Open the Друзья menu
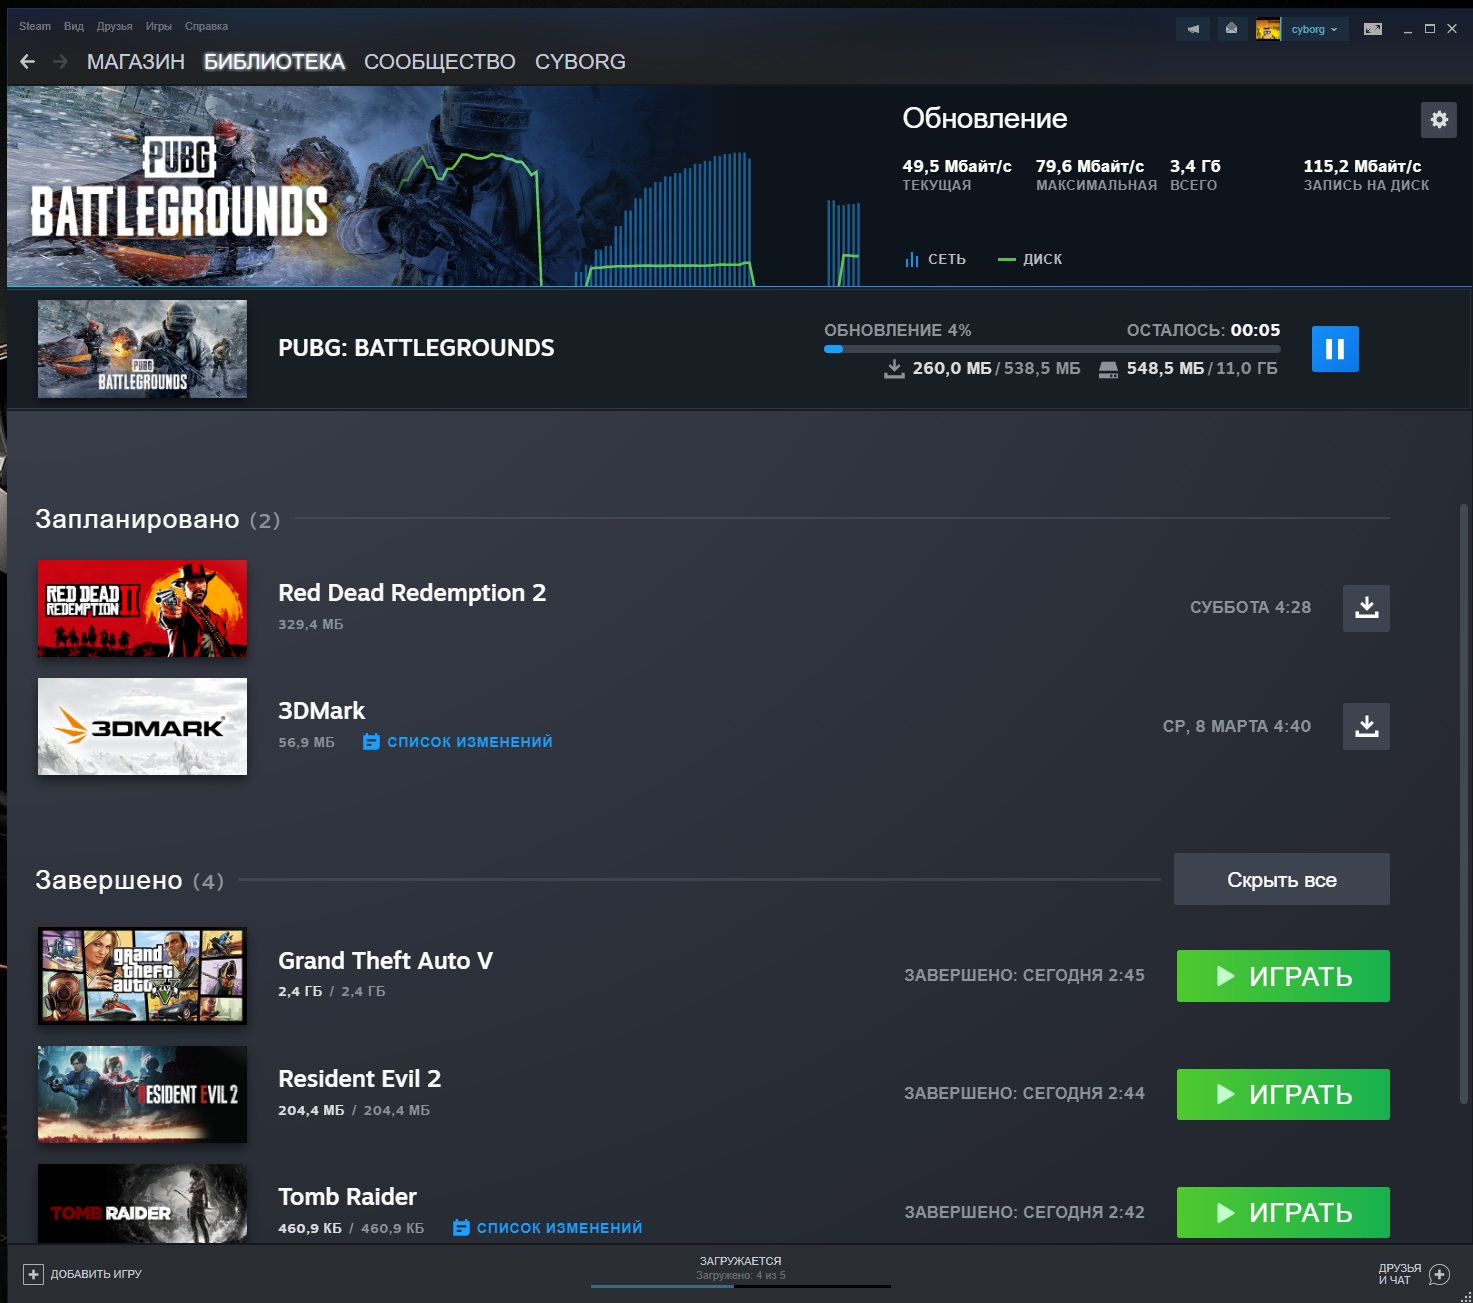This screenshot has width=1473, height=1303. point(115,26)
